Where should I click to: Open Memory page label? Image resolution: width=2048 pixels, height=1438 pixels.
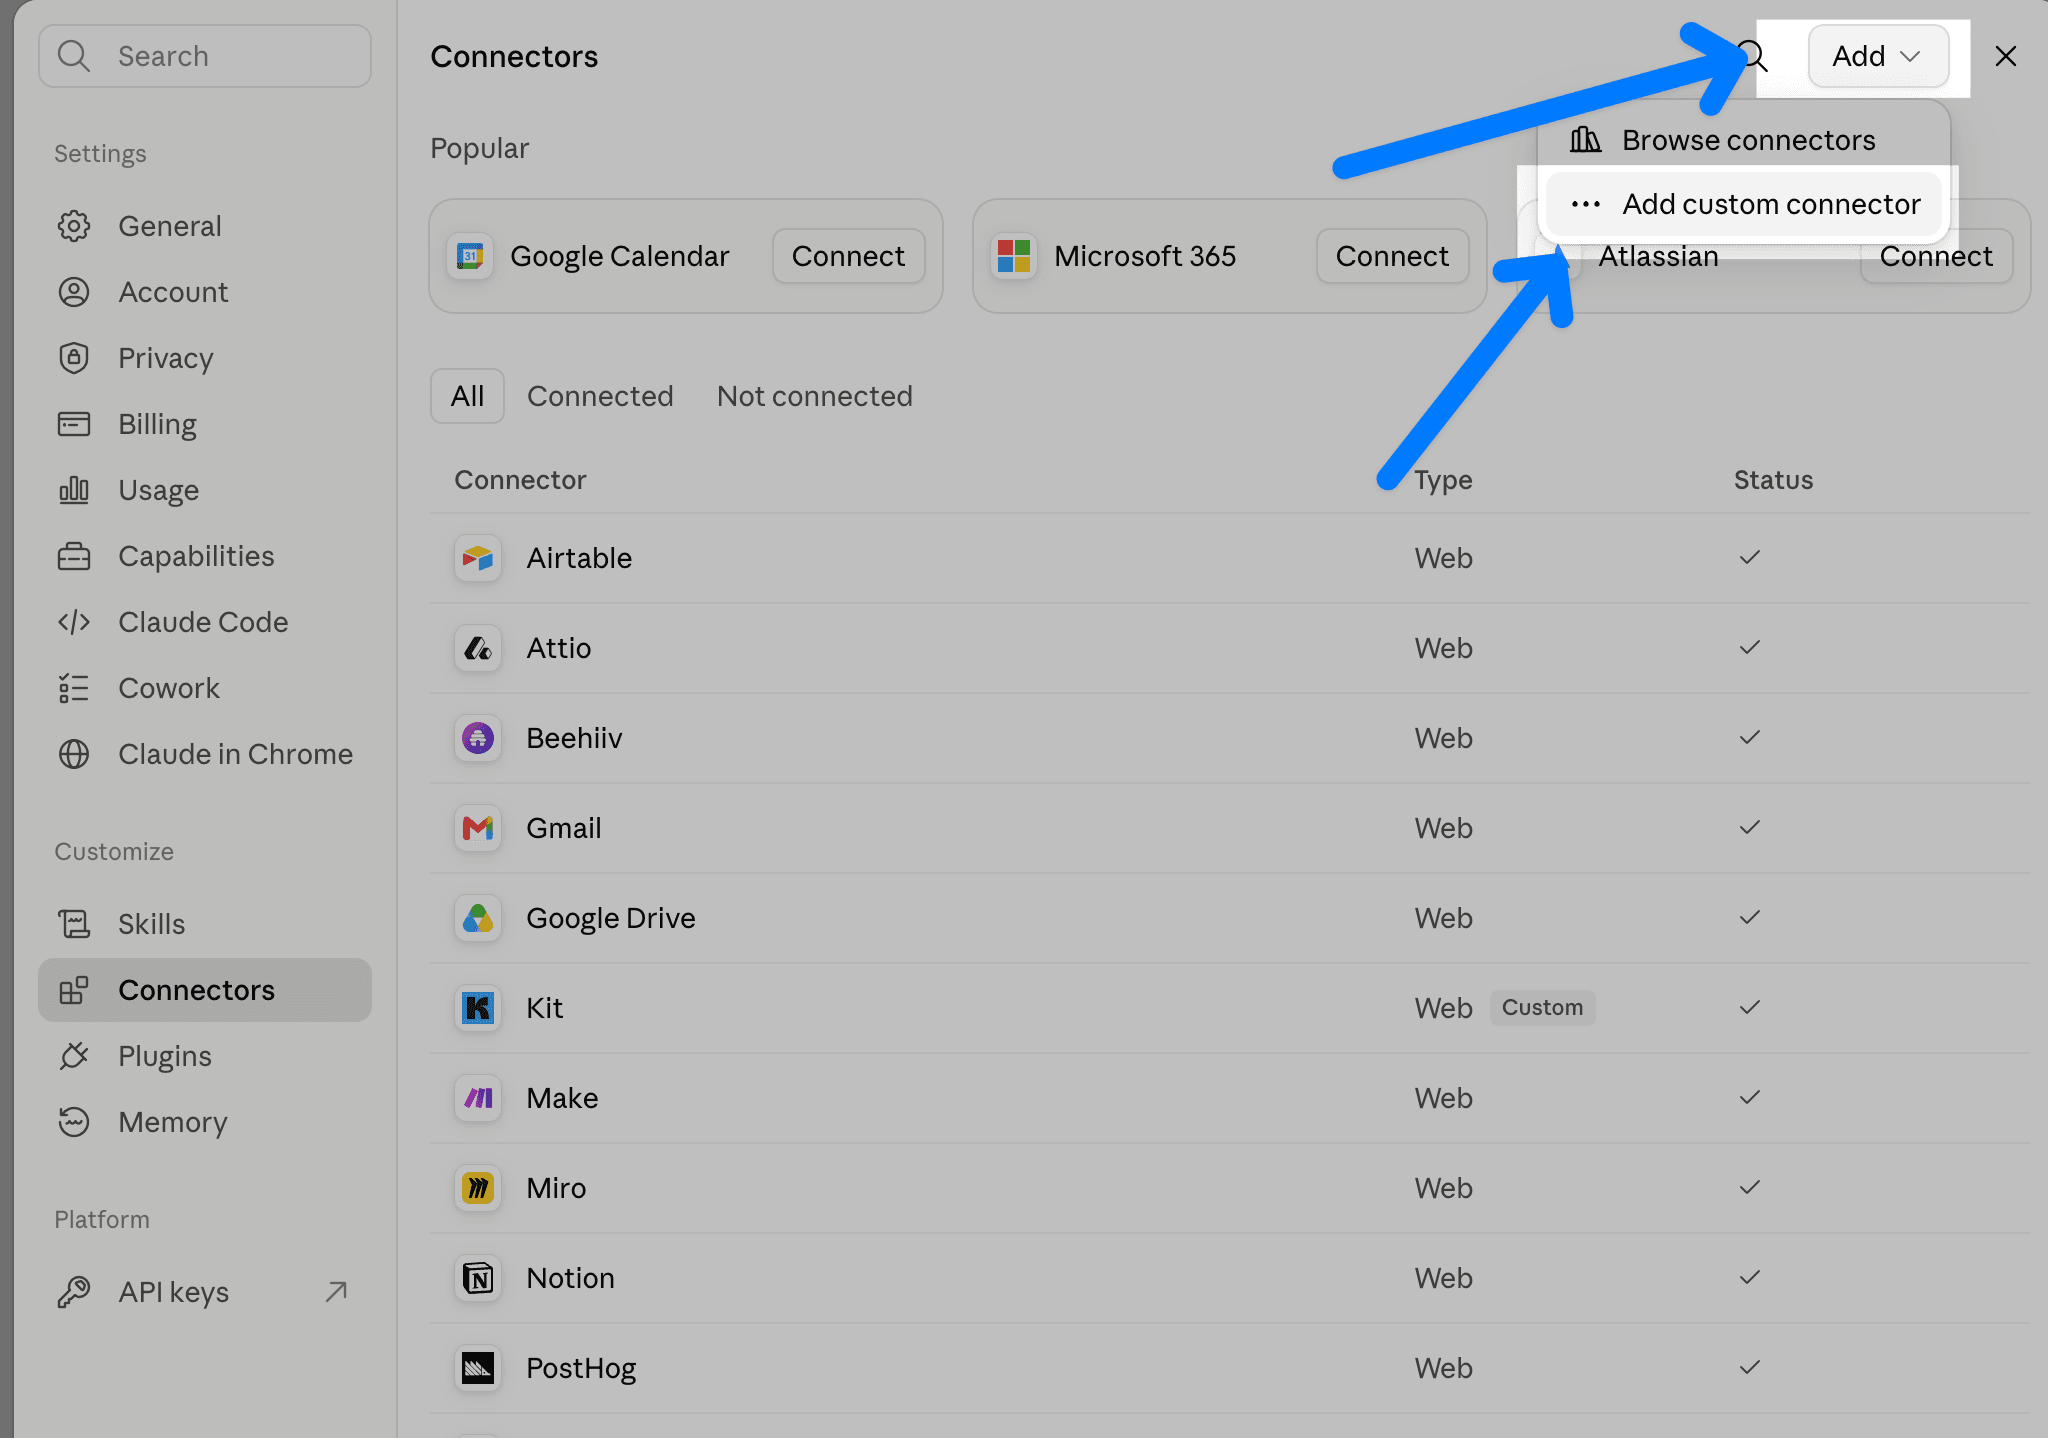pos(173,1122)
